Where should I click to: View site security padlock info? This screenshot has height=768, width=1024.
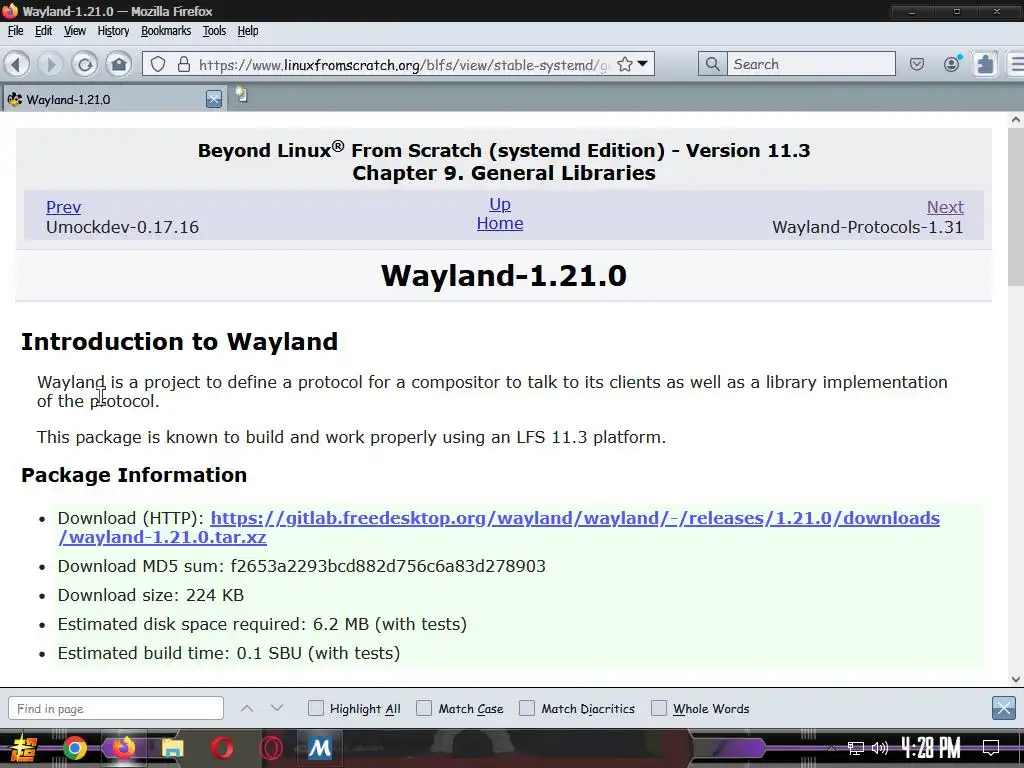click(184, 64)
